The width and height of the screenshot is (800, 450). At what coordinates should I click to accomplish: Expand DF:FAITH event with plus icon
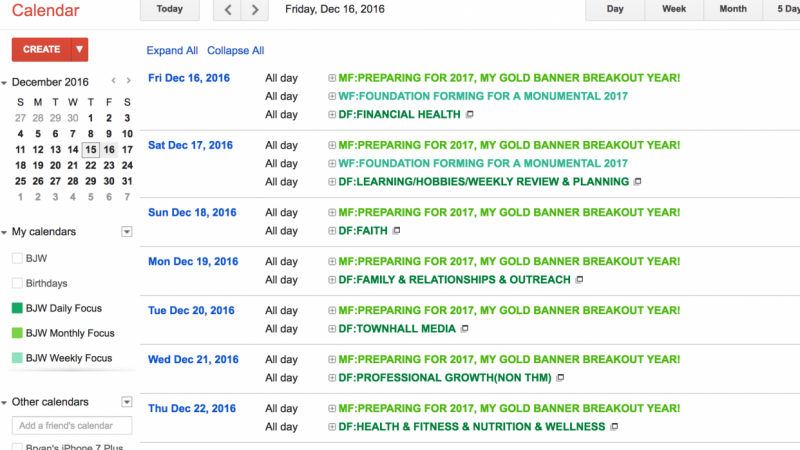pyautogui.click(x=332, y=231)
